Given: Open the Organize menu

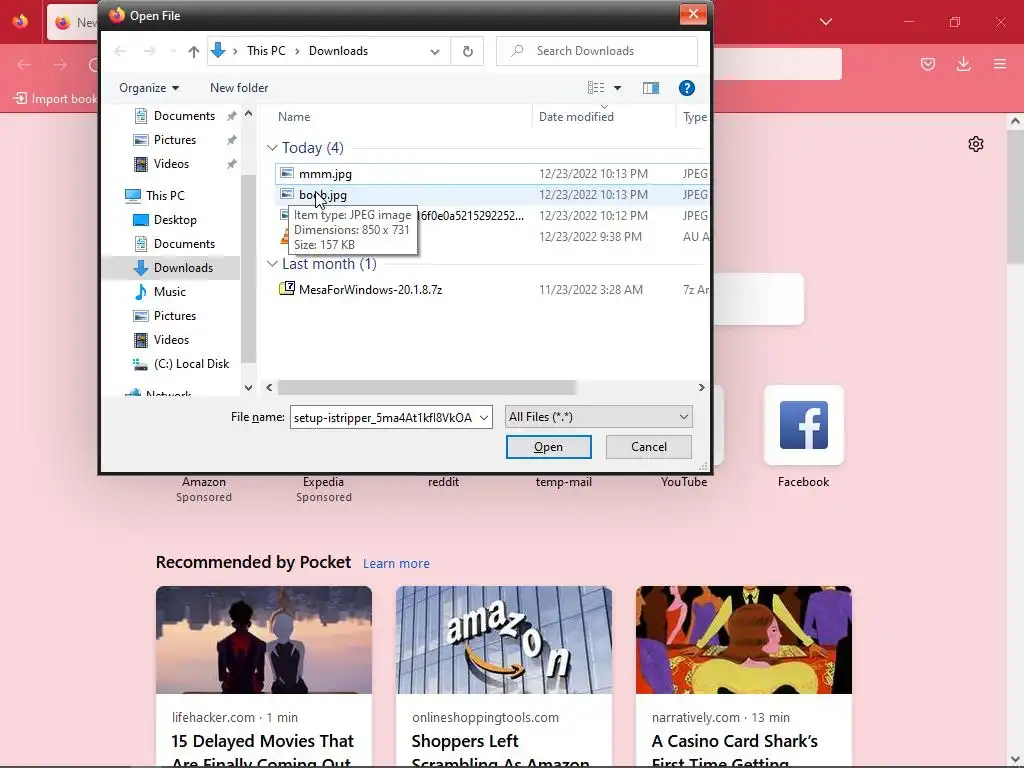Looking at the screenshot, I should (x=149, y=88).
